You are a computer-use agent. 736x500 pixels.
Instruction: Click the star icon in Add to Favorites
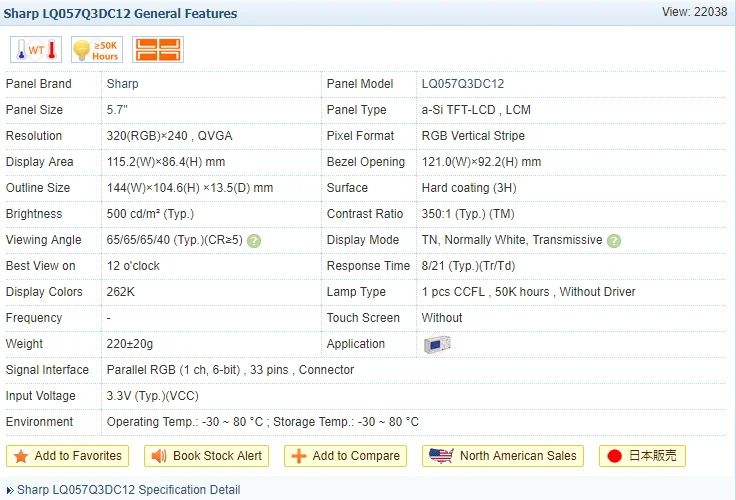click(x=21, y=456)
